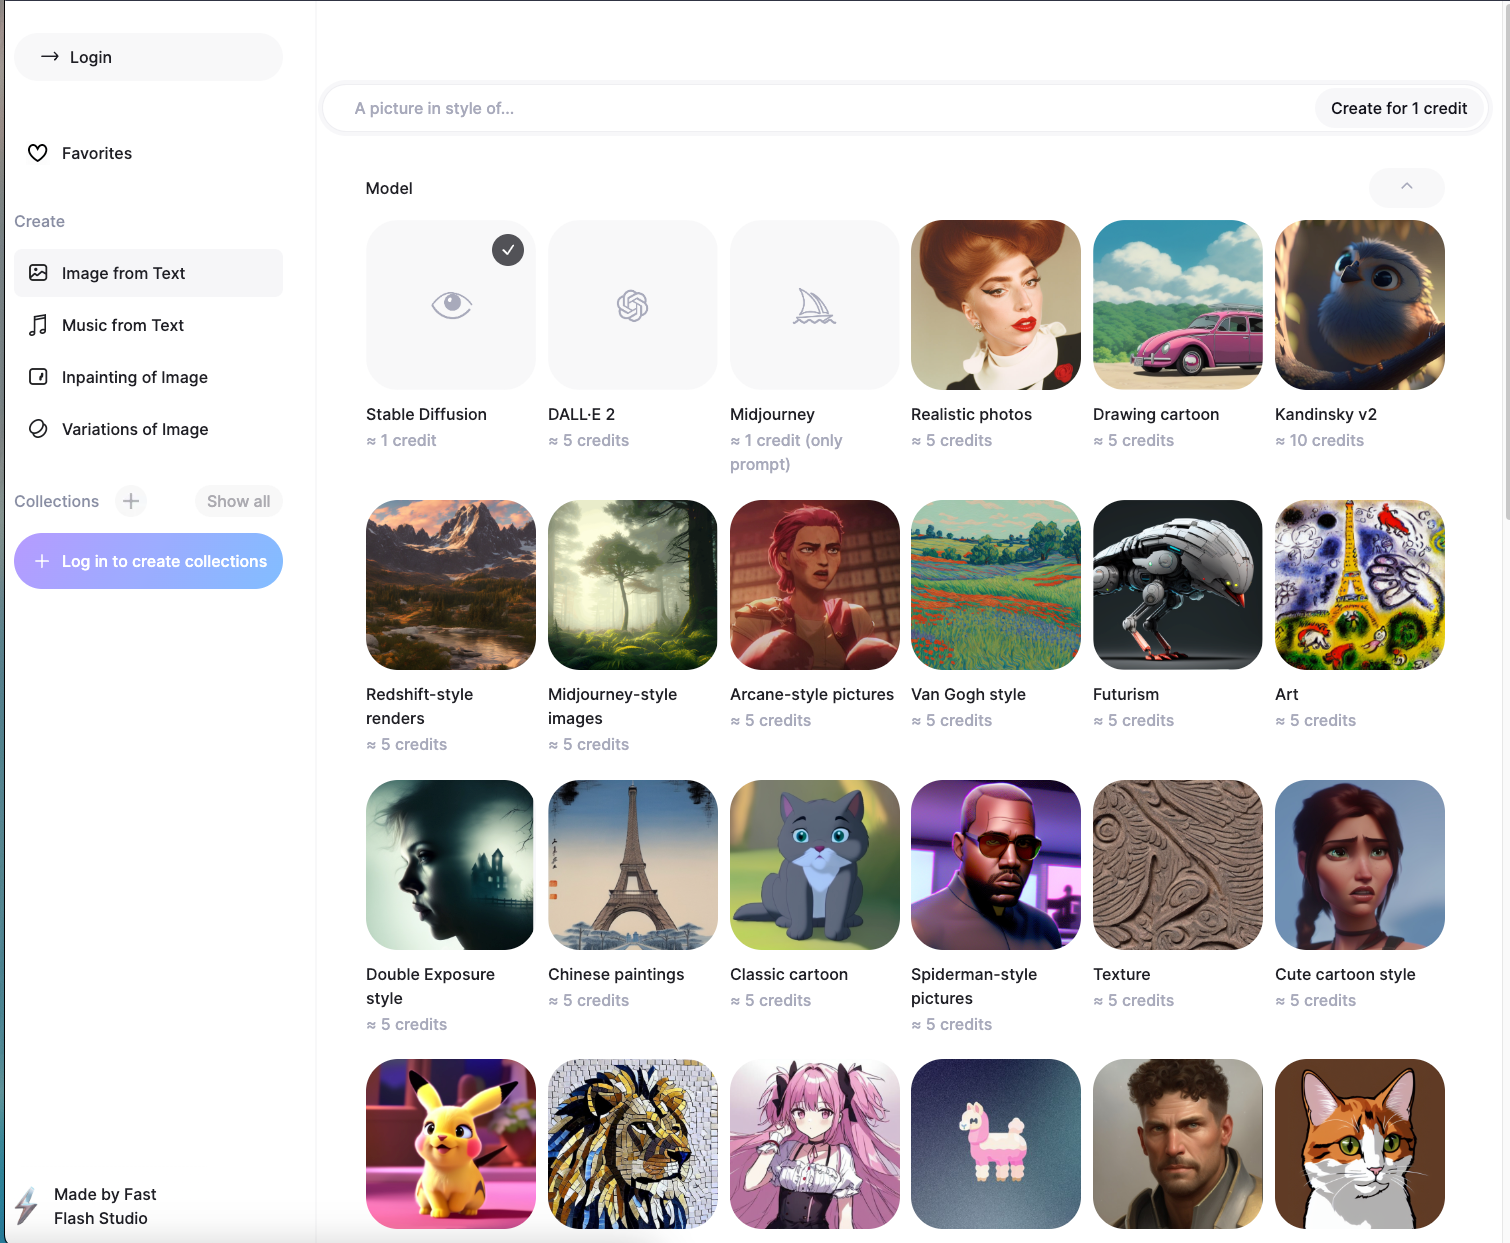Click the 'DALL·E 2' model name
Viewport: 1510px width, 1243px height.
tap(581, 414)
